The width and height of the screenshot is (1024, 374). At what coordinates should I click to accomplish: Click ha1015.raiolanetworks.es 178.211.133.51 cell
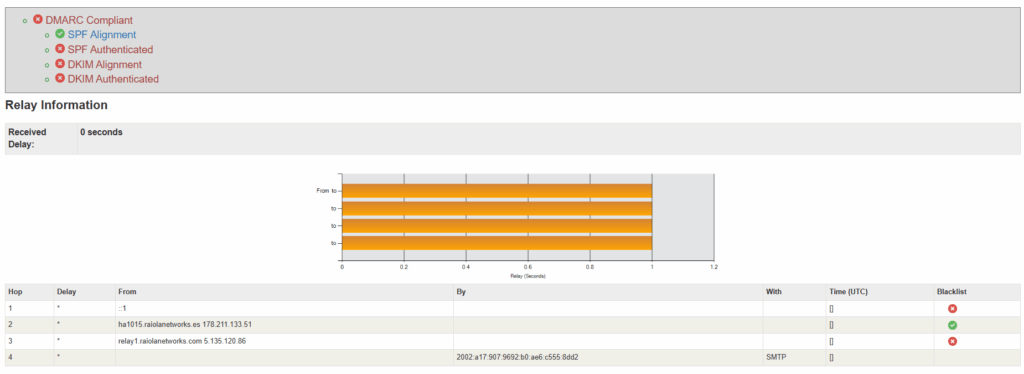[x=285, y=325]
